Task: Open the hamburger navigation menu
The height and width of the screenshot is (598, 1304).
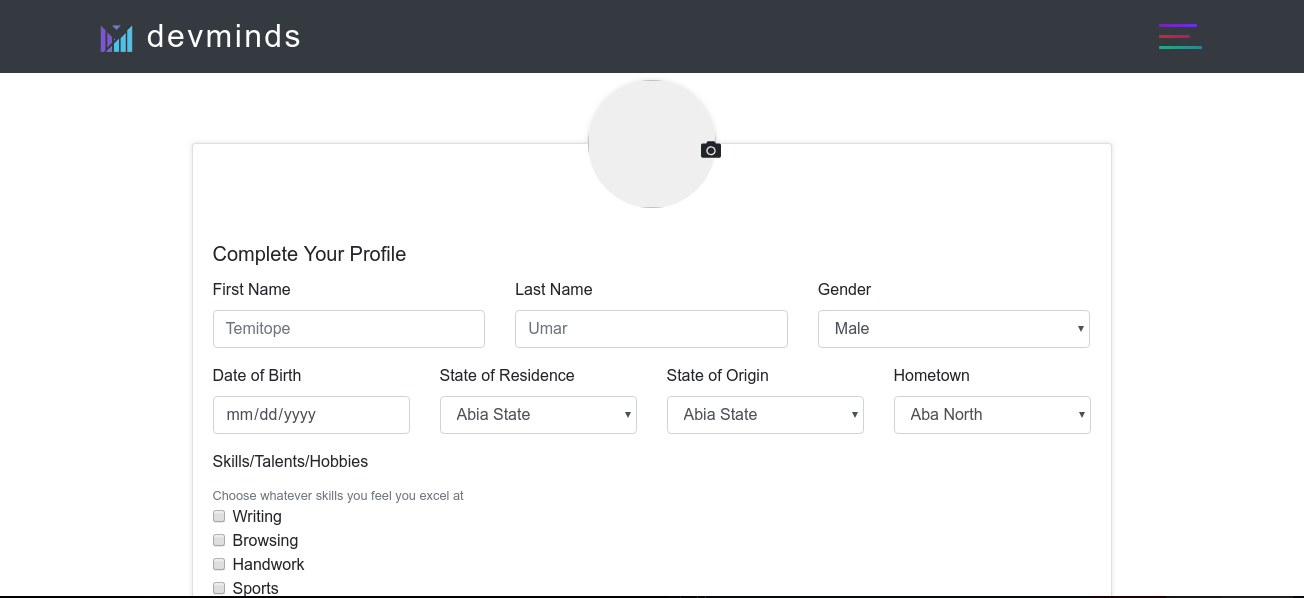Action: click(1180, 36)
